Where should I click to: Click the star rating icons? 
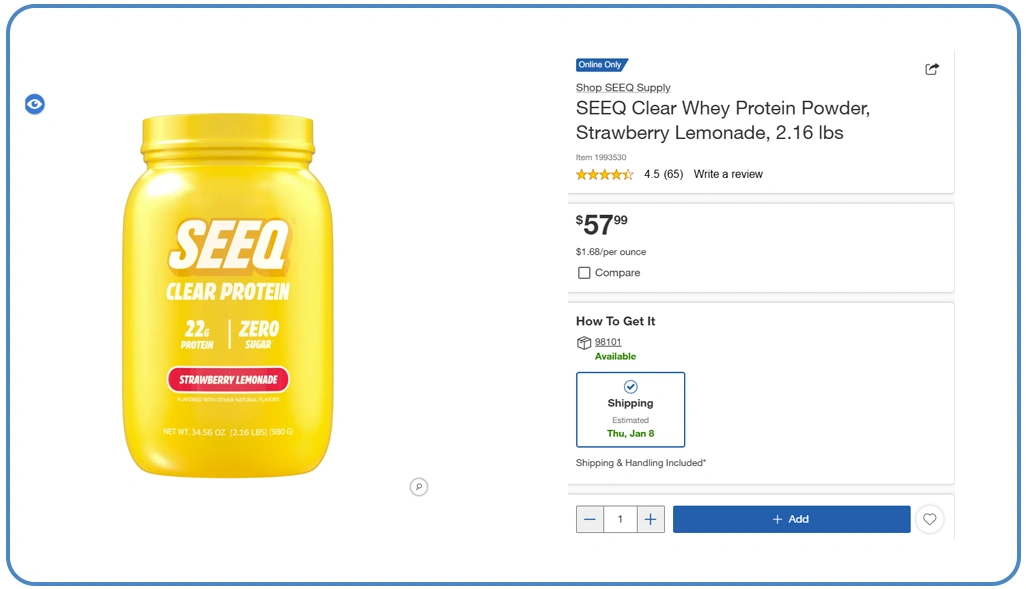point(604,174)
